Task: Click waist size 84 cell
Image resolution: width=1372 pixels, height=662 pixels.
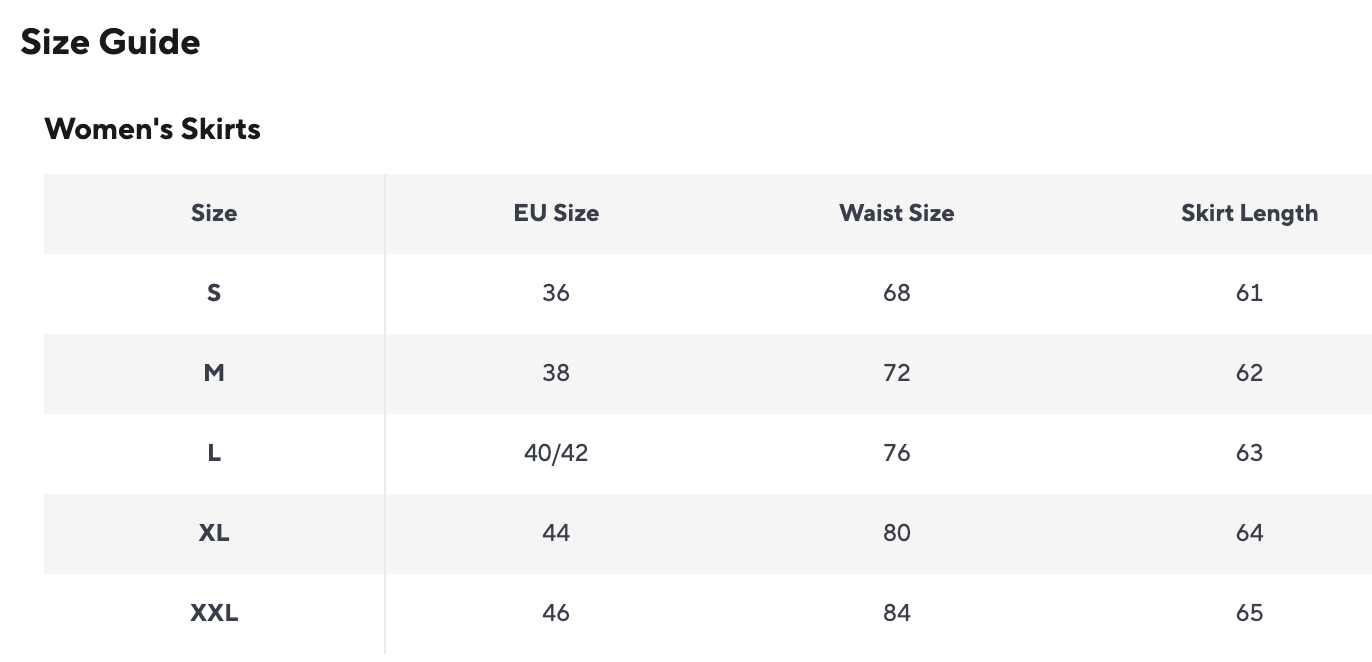Action: [897, 613]
